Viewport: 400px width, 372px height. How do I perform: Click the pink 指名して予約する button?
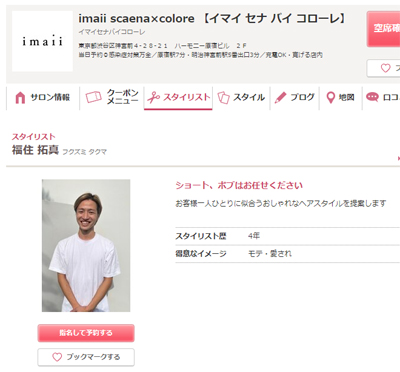pos(86,333)
